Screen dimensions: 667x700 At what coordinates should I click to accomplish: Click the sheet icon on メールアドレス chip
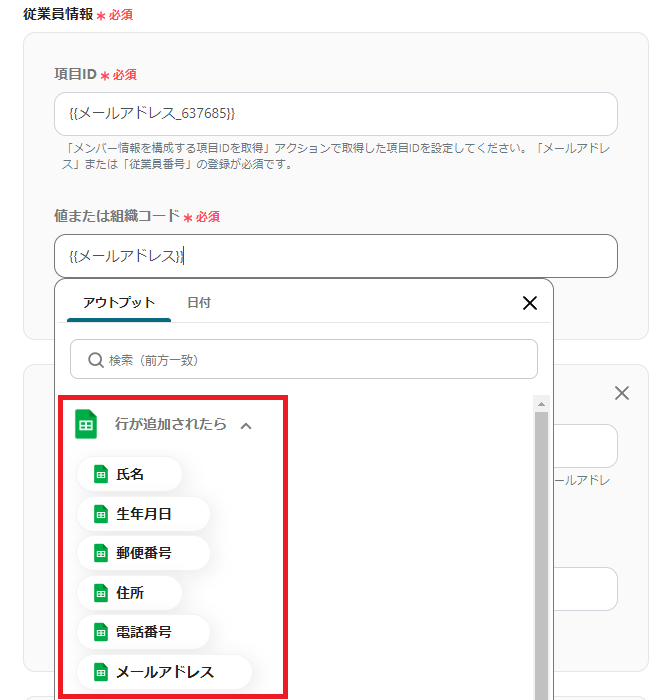pyautogui.click(x=100, y=672)
